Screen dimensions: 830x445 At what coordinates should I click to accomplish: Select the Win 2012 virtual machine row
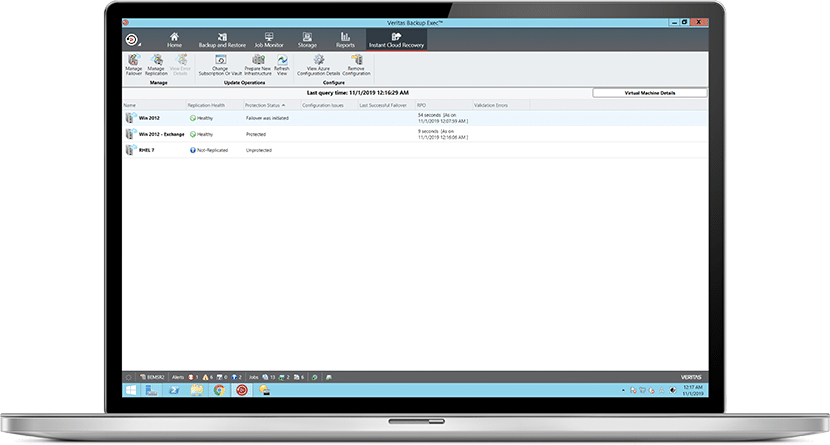[415, 118]
